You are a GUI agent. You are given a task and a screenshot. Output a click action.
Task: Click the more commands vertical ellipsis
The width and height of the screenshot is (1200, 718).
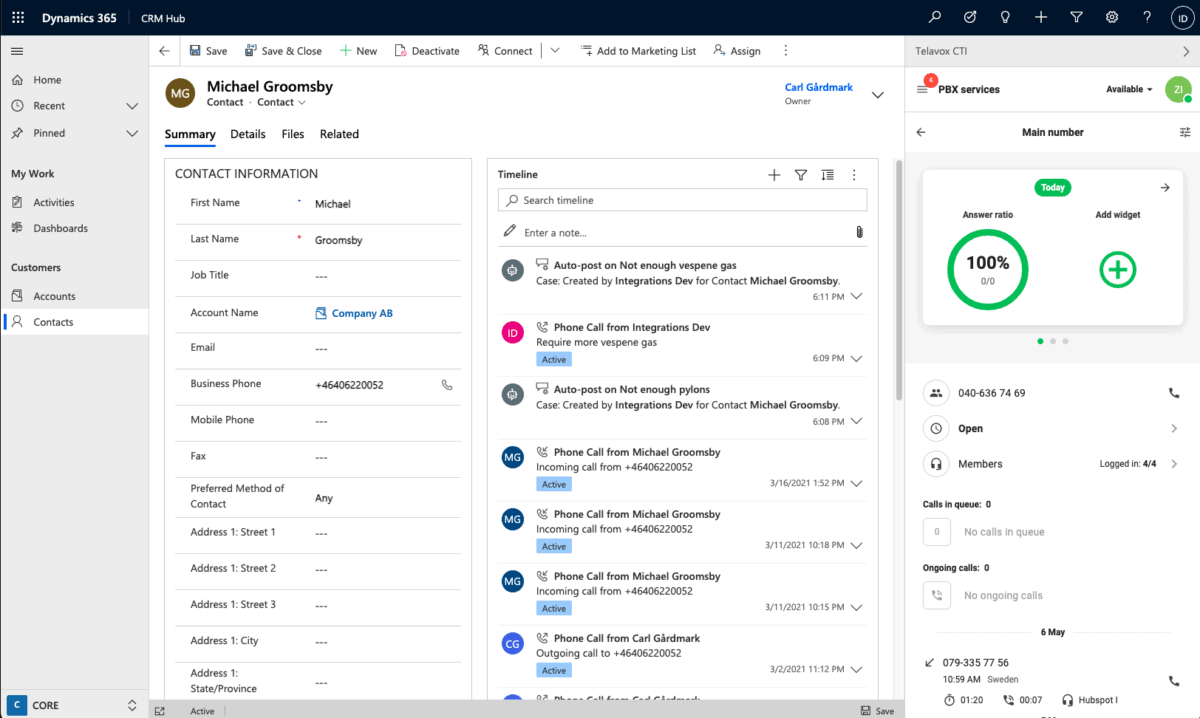[x=785, y=51]
